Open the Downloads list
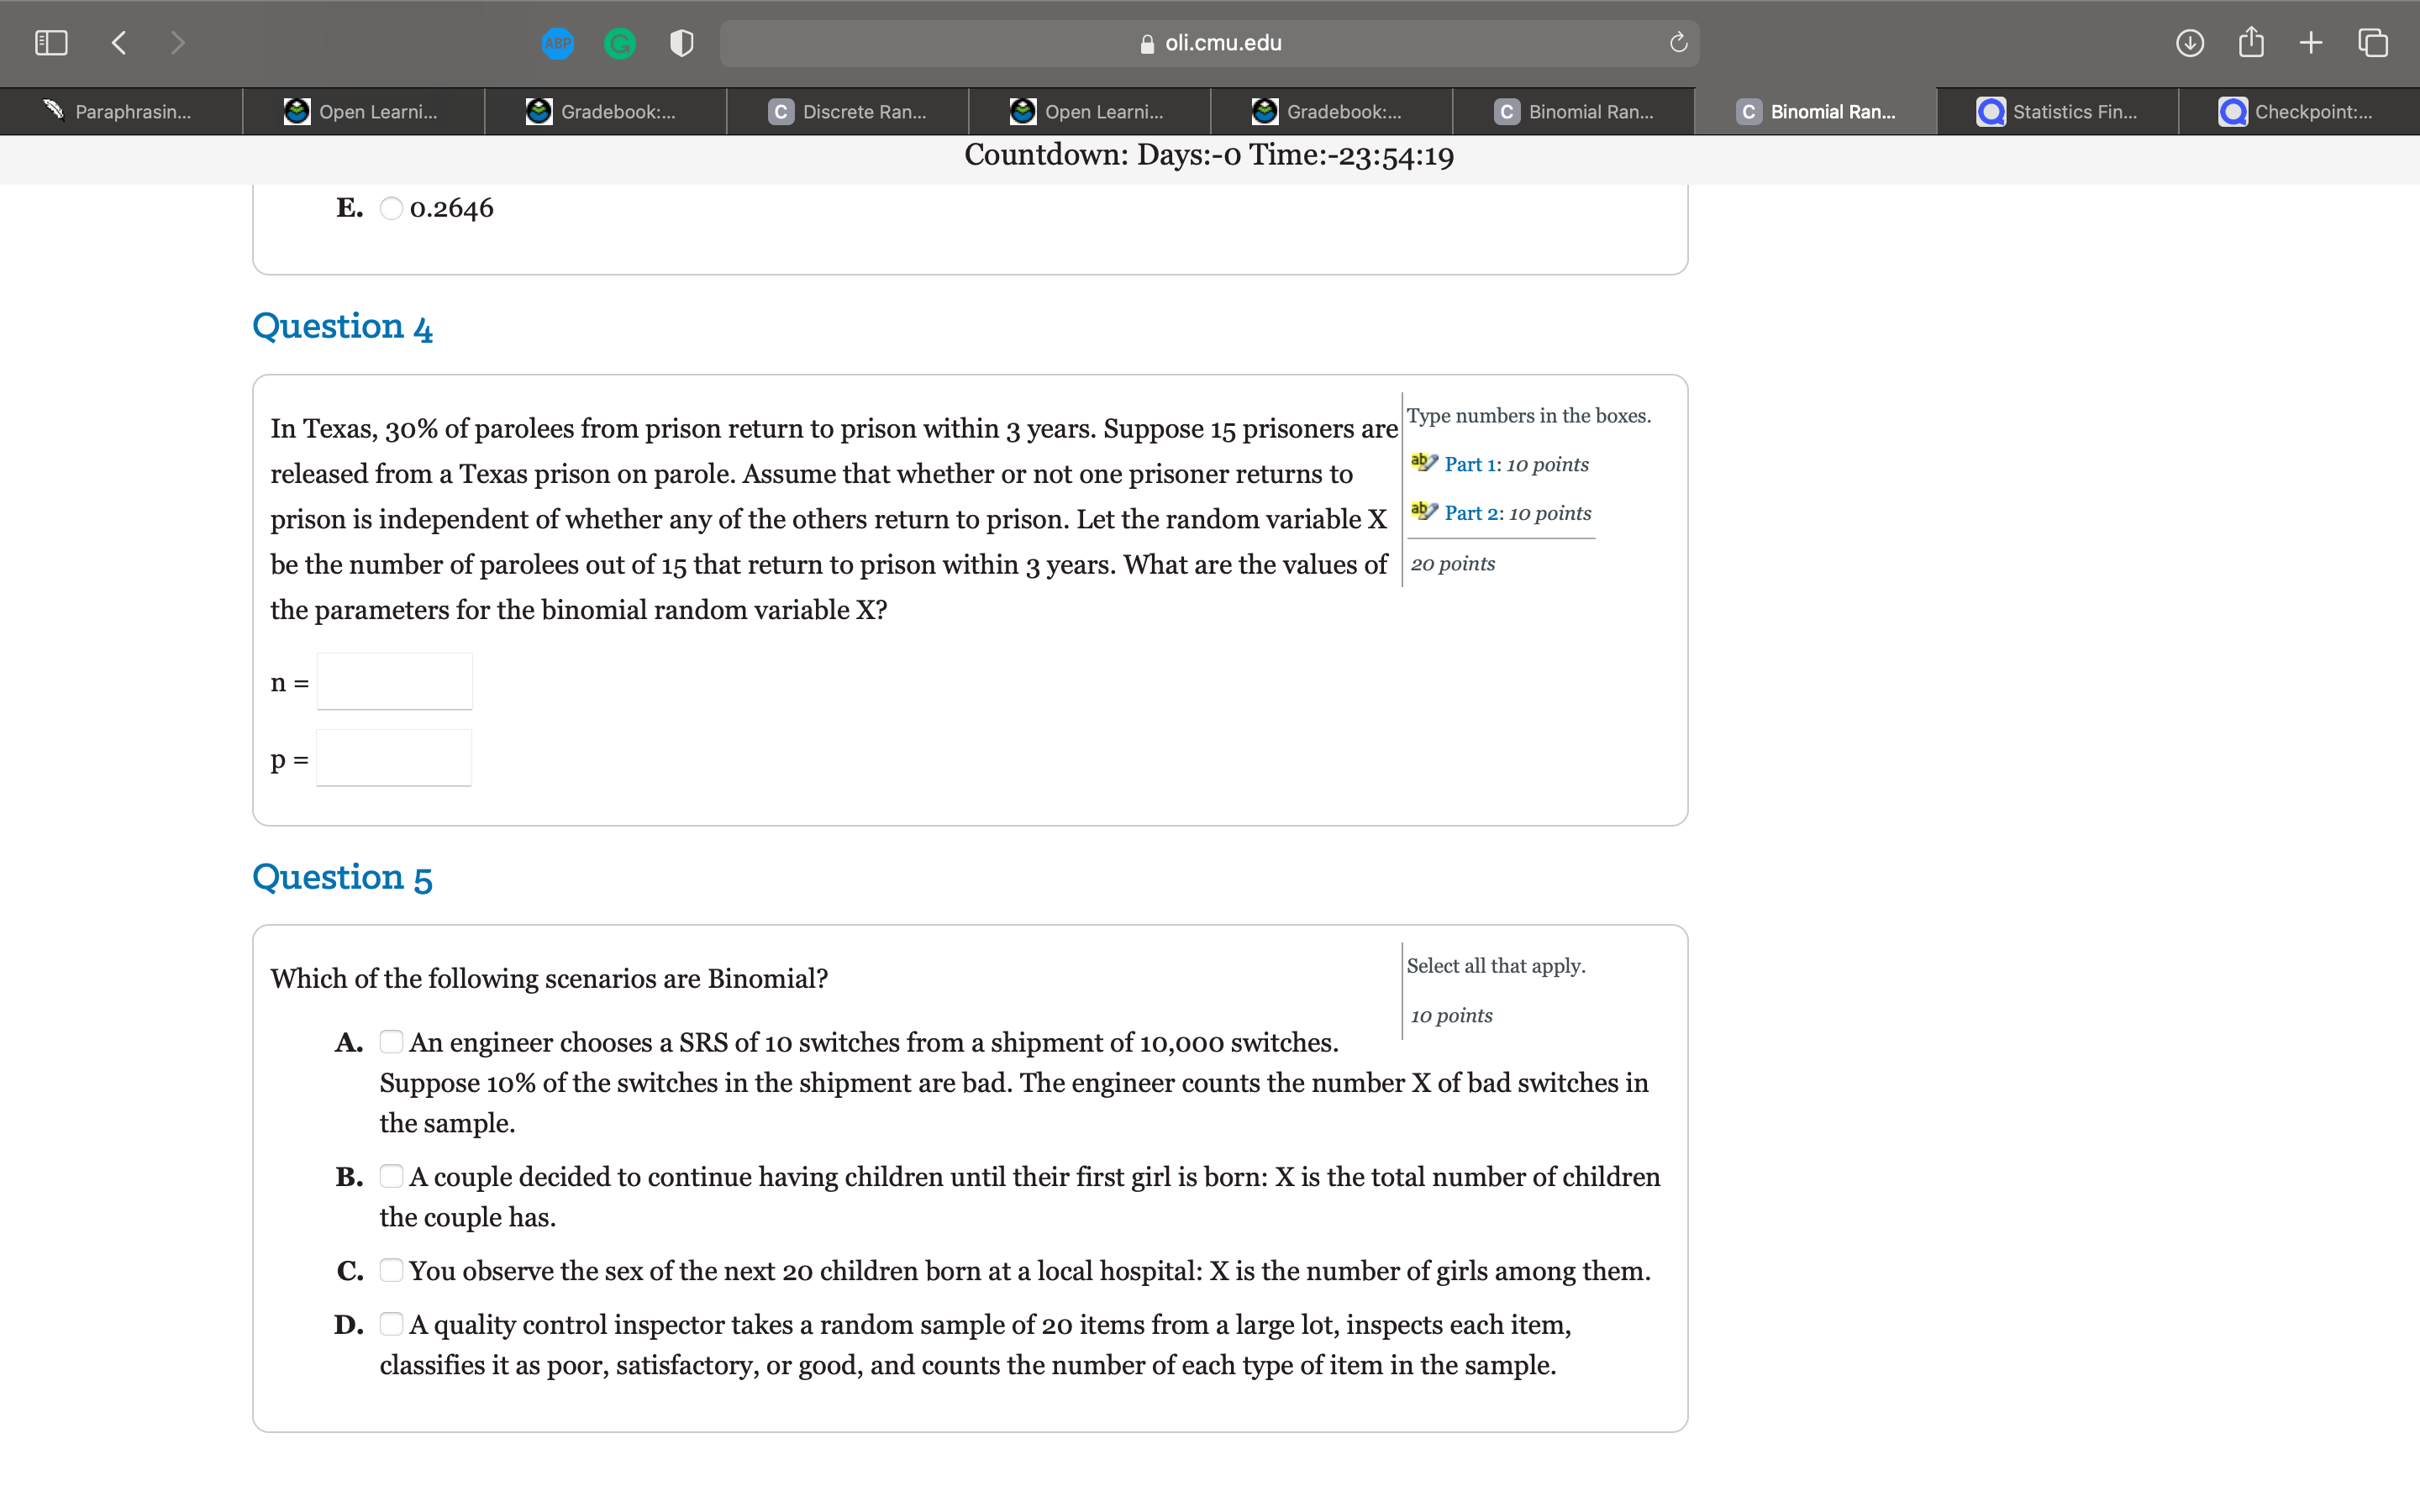 click(x=2189, y=42)
